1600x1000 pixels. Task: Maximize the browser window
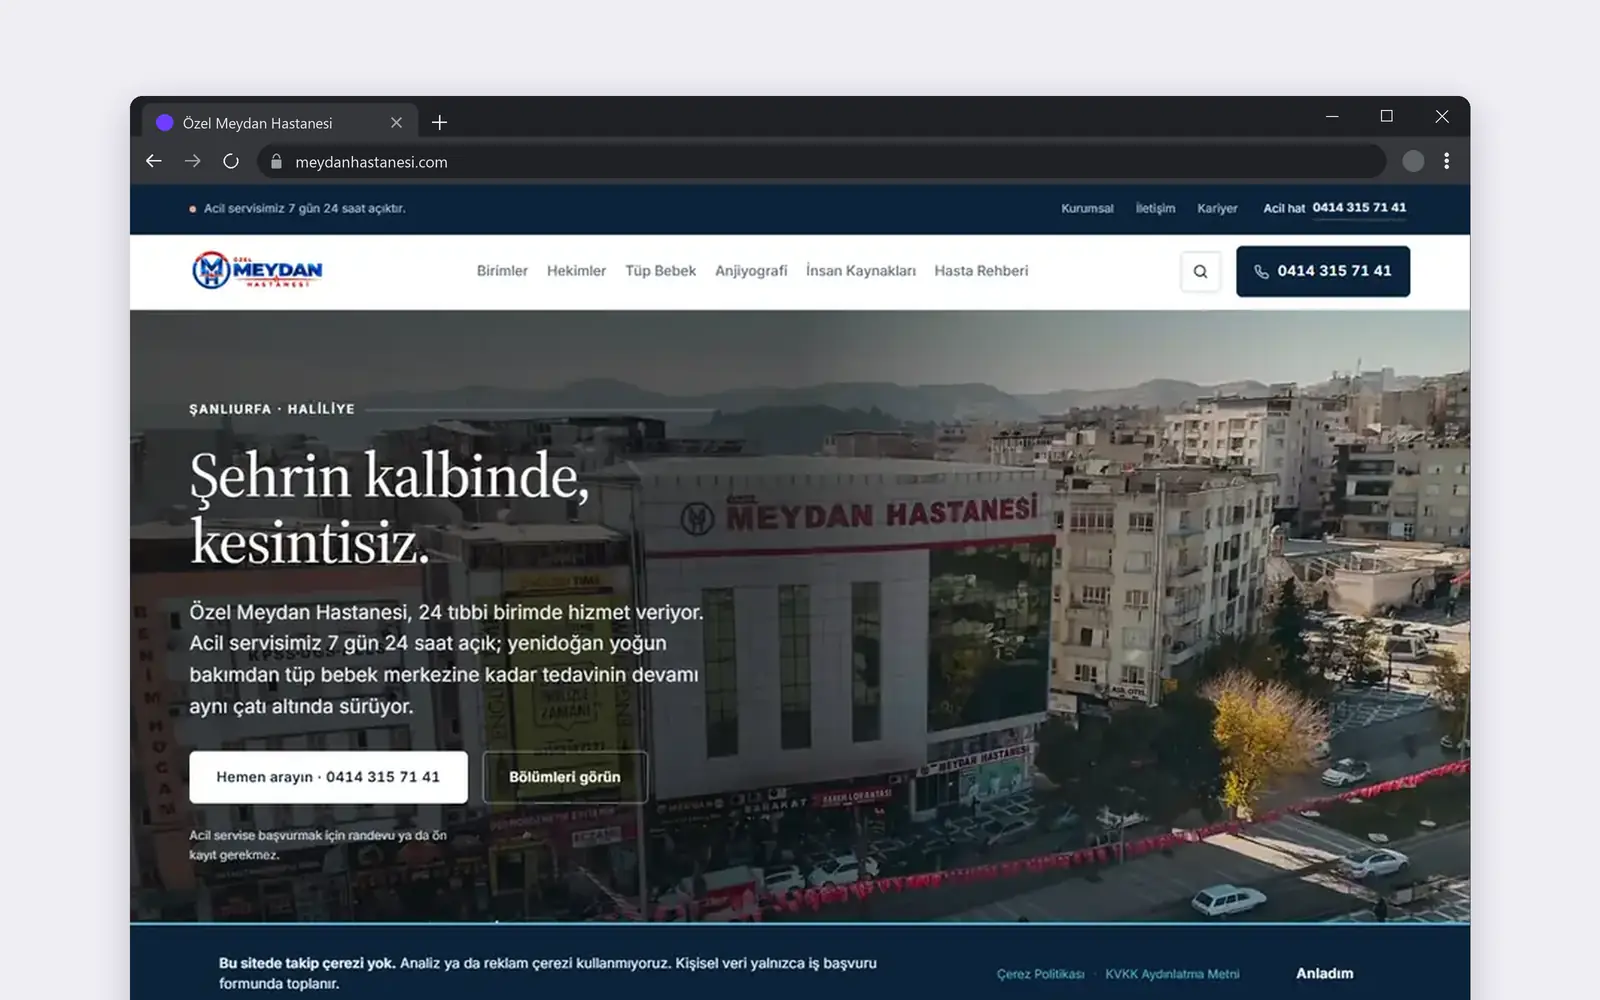[x=1386, y=116]
